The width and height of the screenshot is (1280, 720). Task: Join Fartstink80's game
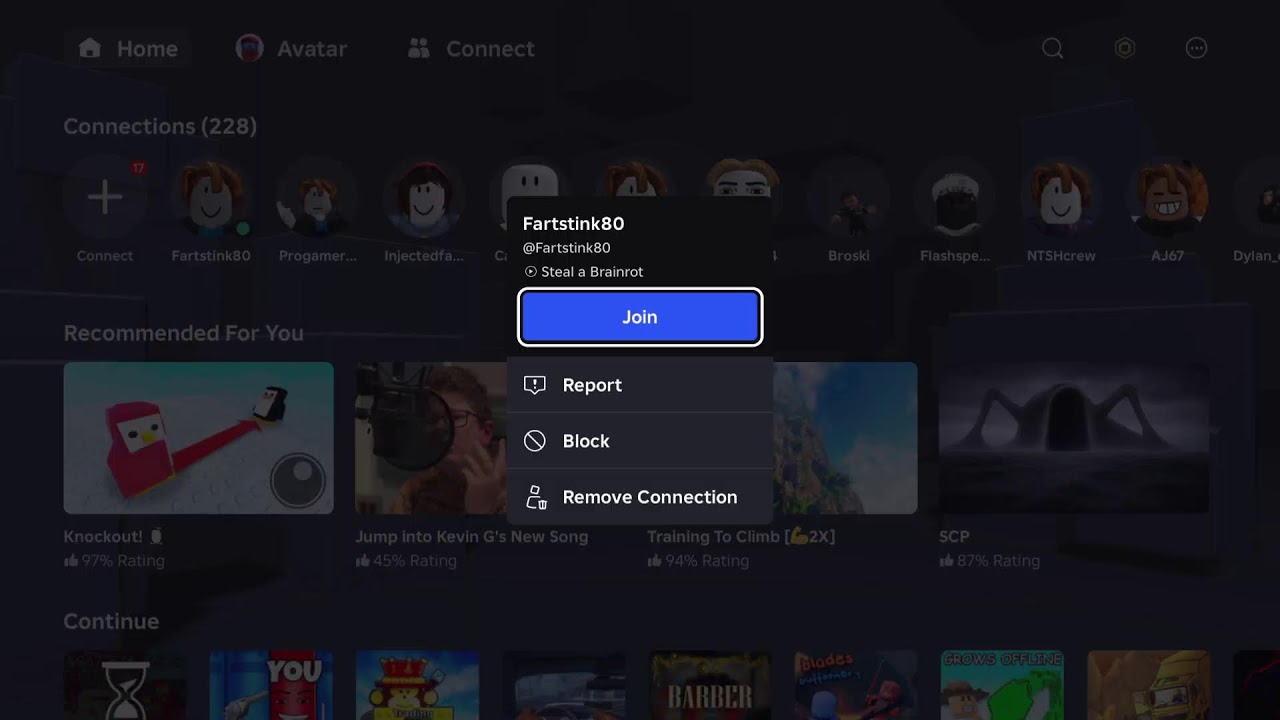point(640,317)
